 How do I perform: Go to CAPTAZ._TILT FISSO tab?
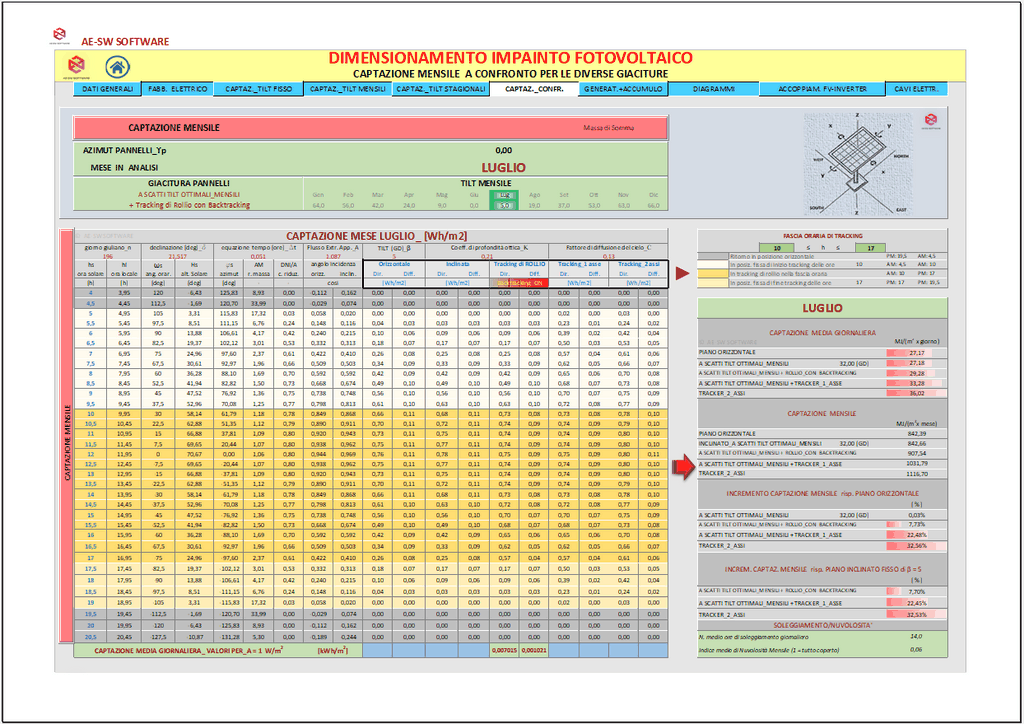(258, 89)
